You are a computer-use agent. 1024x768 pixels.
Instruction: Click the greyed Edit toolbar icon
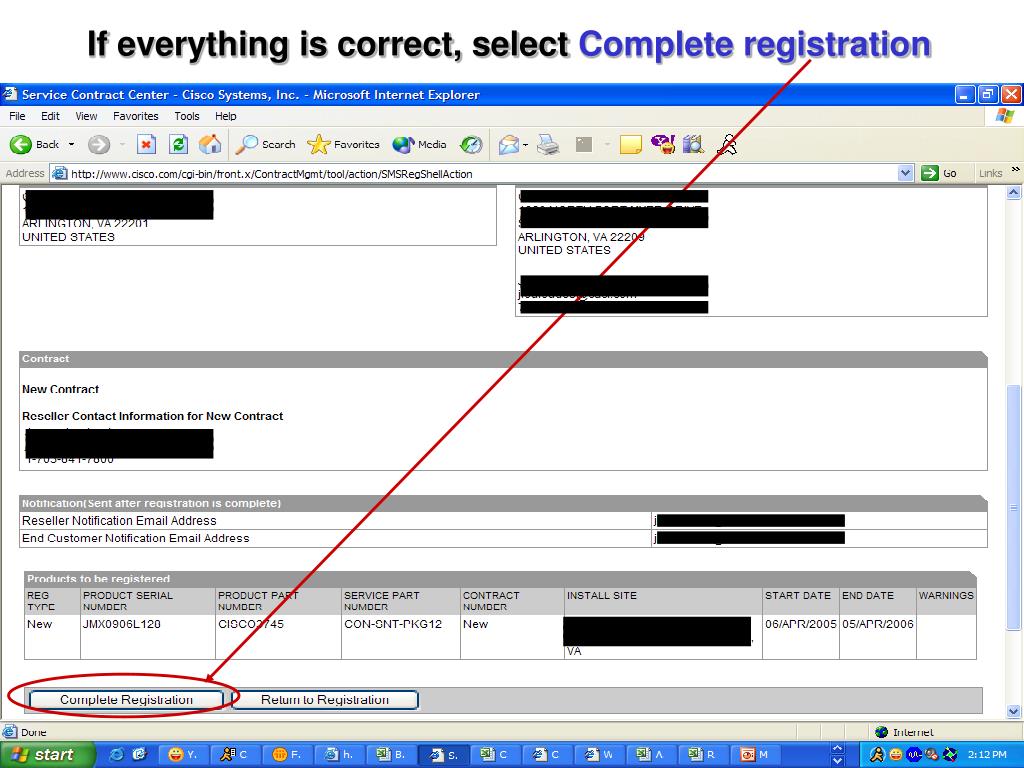click(584, 144)
